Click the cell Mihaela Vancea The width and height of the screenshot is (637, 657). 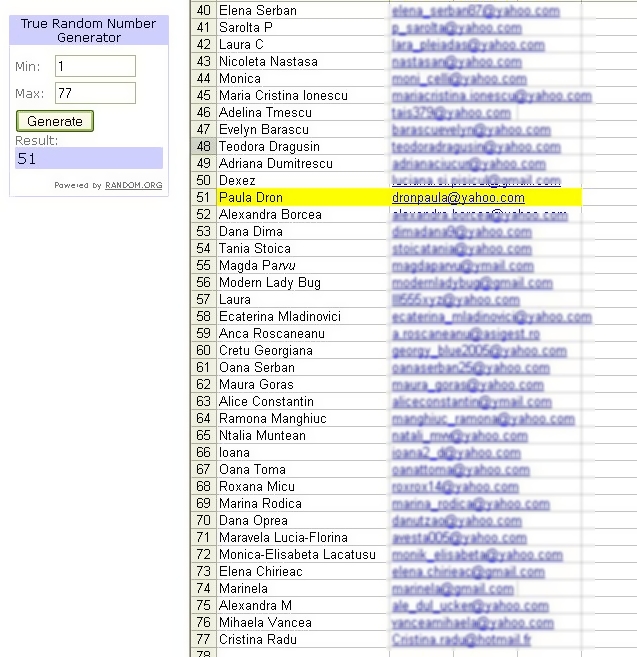pos(303,622)
